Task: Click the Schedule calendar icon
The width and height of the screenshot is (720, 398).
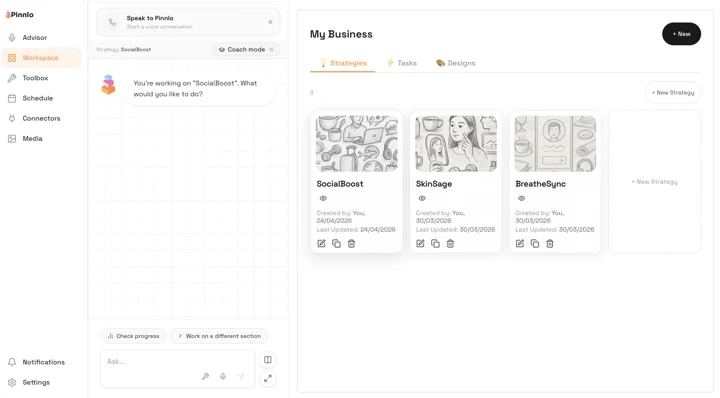Action: 12,98
